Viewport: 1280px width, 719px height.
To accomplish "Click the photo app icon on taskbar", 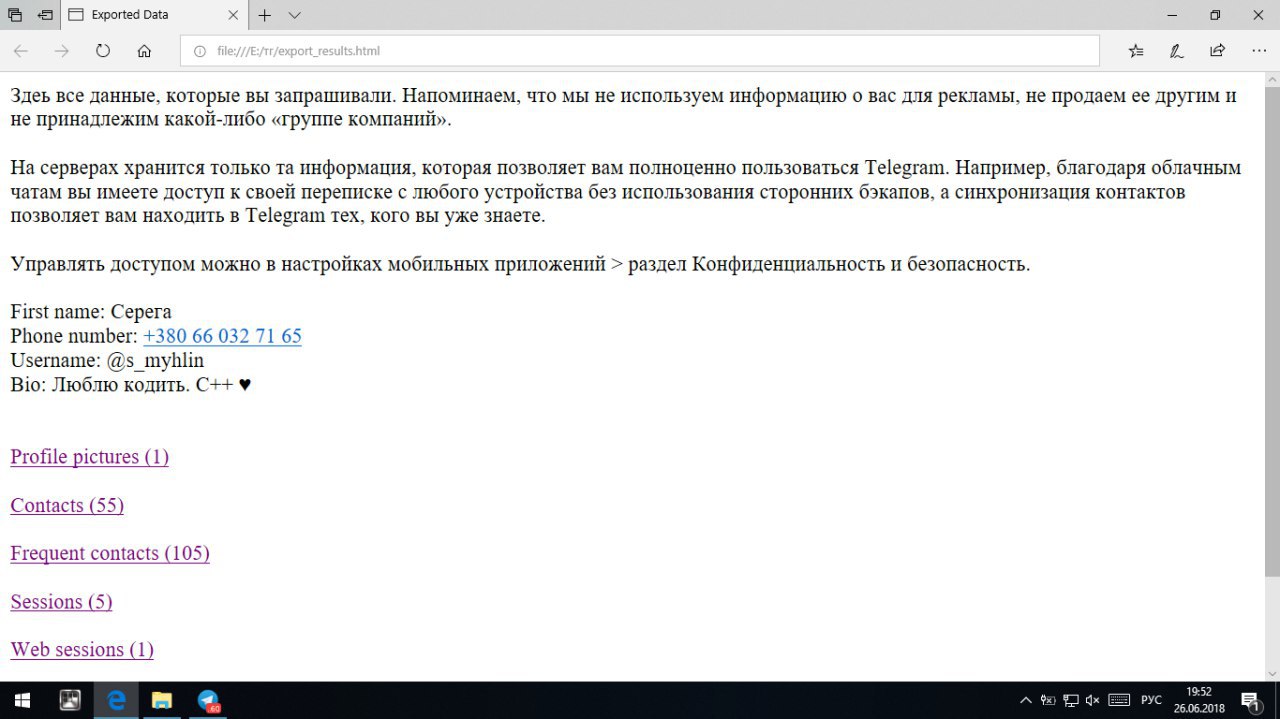I will coord(70,700).
